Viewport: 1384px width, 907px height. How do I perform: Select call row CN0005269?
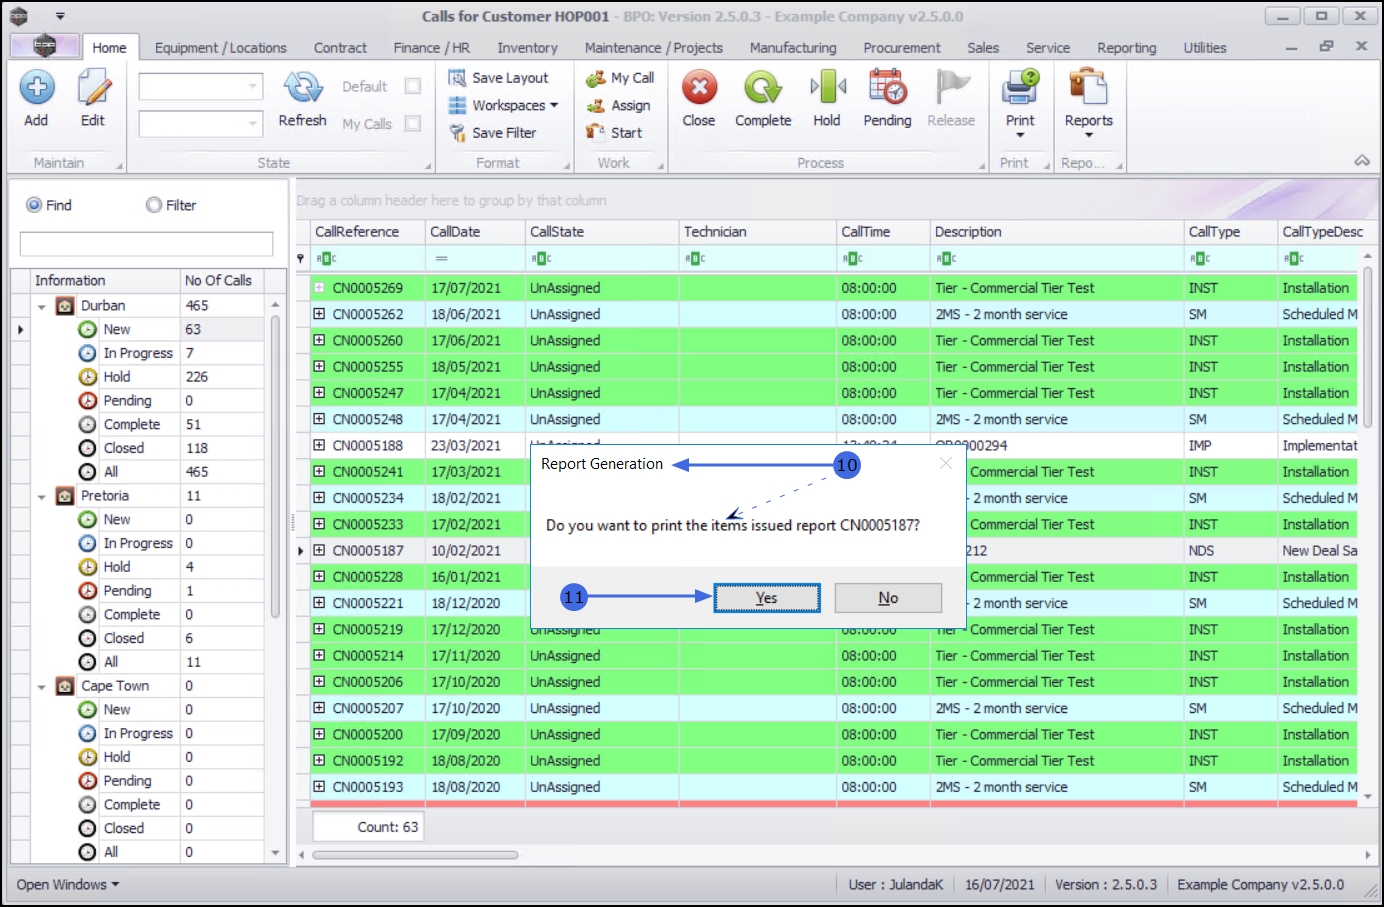click(x=833, y=288)
